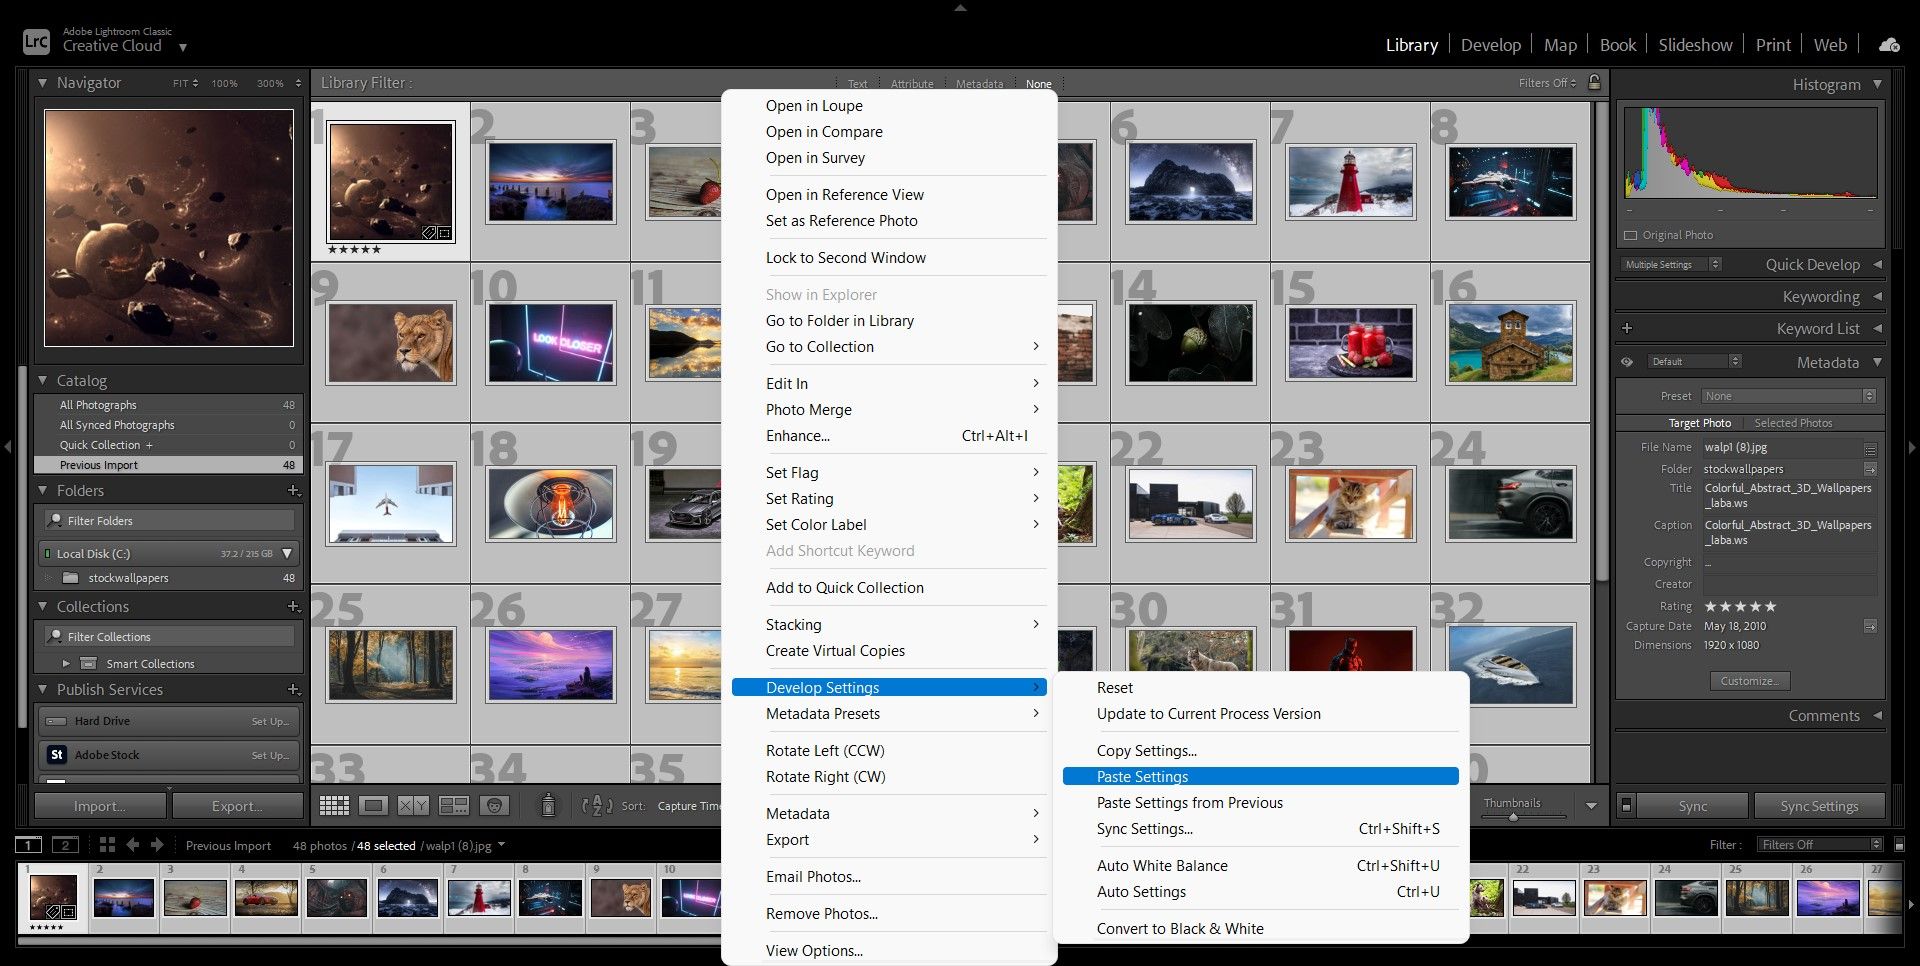Click the cloud sync status icon

(x=1889, y=45)
